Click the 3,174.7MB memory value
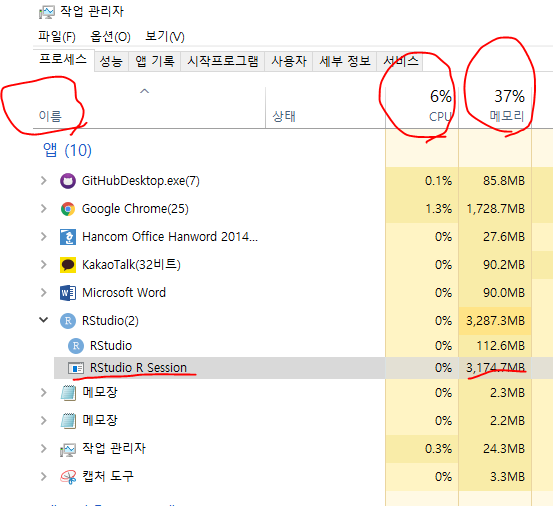The width and height of the screenshot is (553, 506). pos(496,368)
